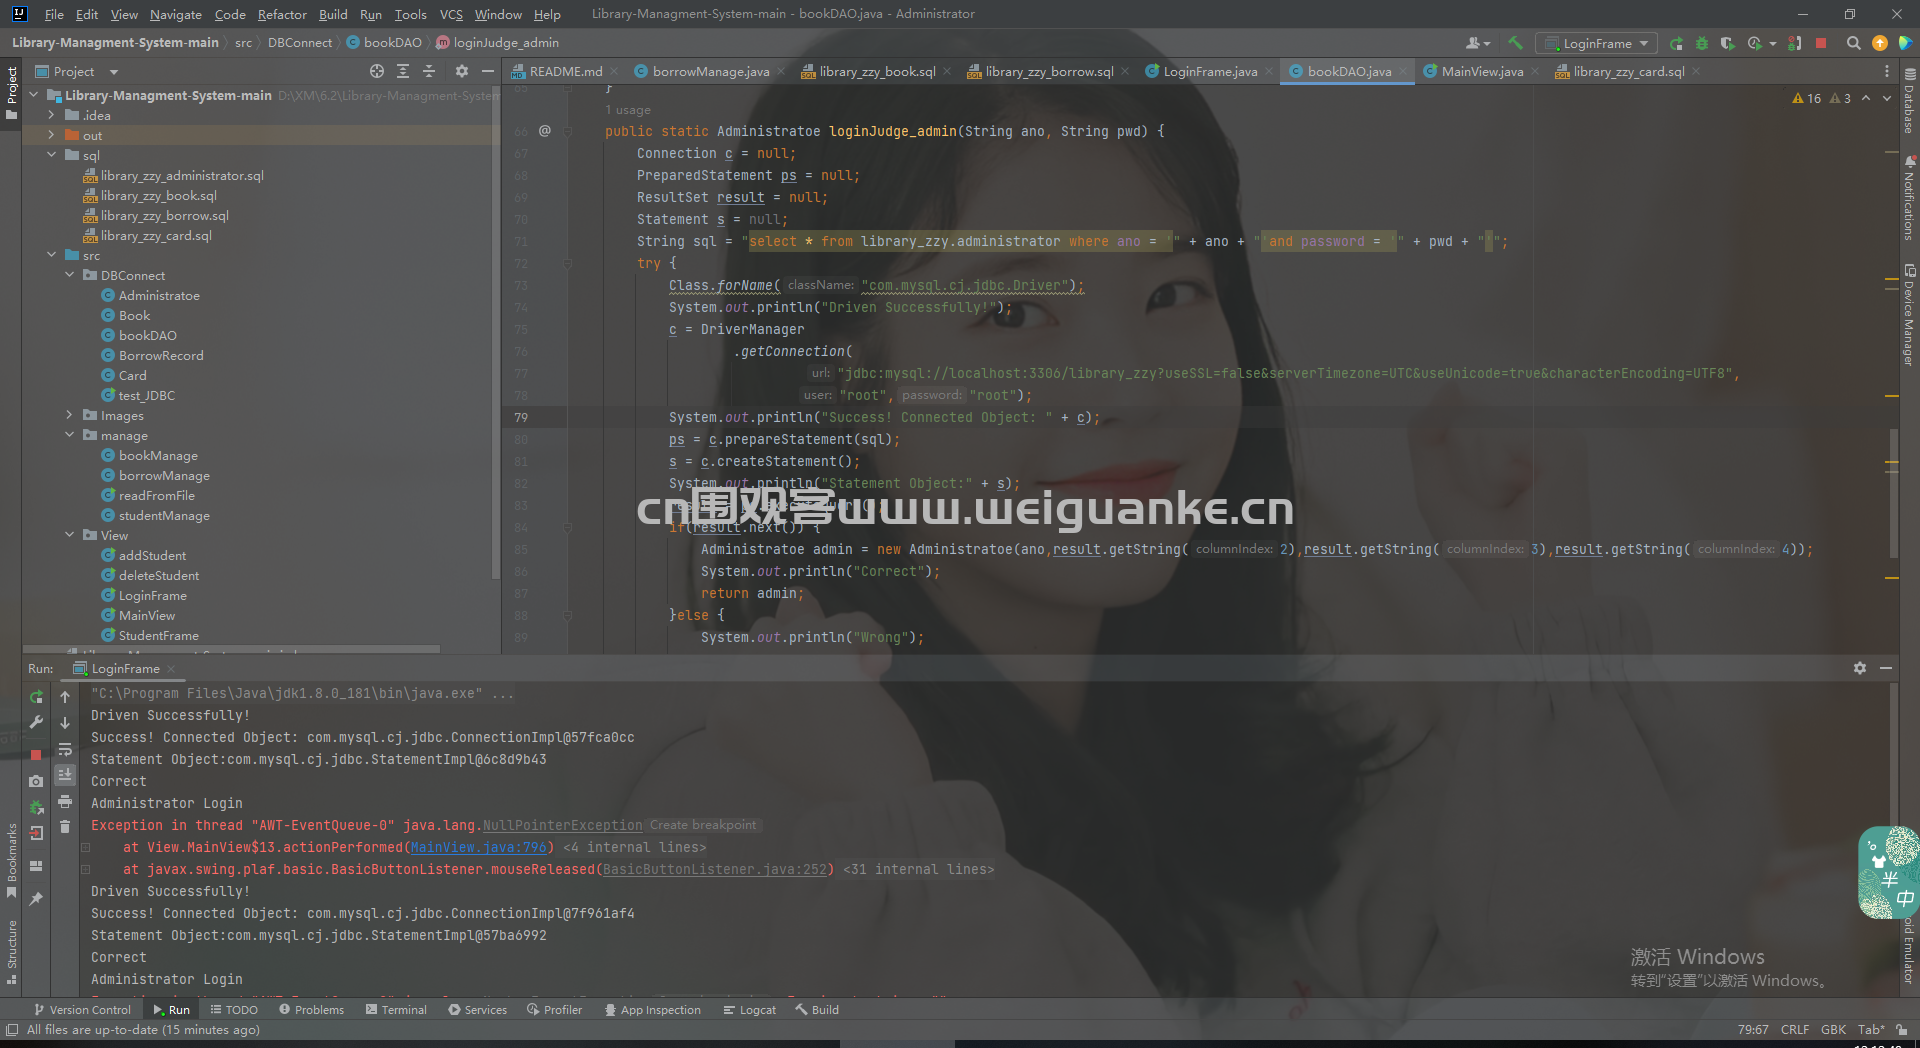This screenshot has height=1048, width=1920.
Task: Toggle scroll to end in console
Action: point(65,775)
